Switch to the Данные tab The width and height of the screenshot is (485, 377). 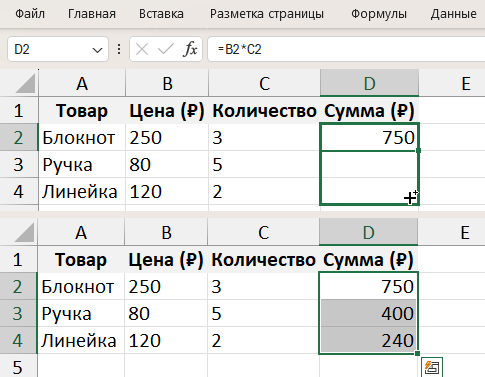(453, 14)
